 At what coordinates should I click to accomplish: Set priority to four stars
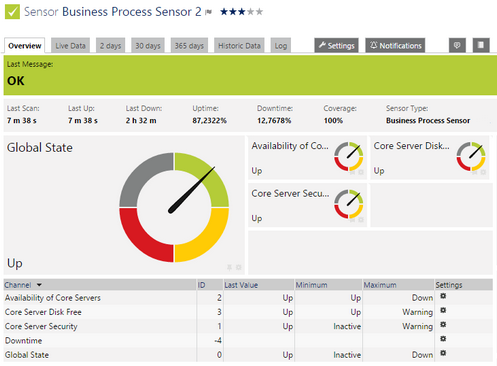[250, 12]
